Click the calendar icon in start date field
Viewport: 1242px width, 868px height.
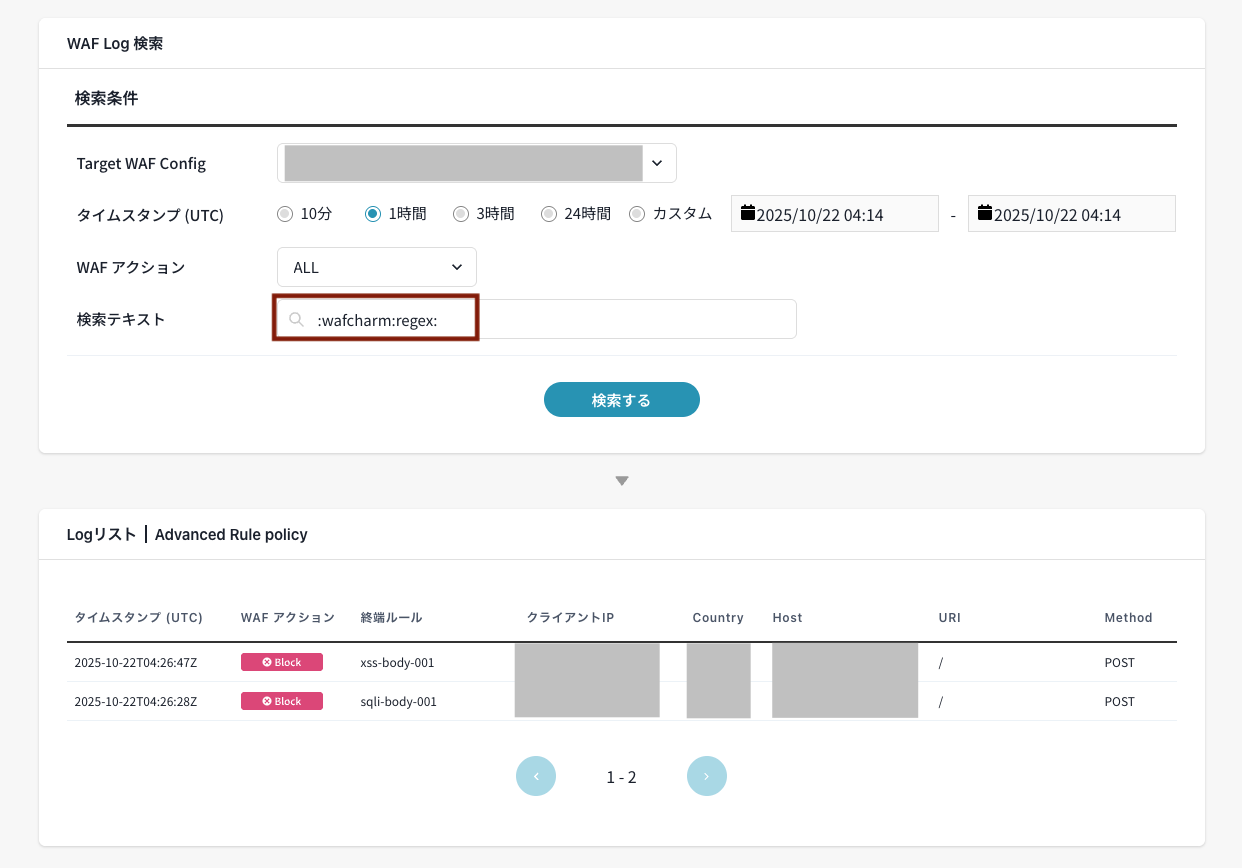point(748,213)
